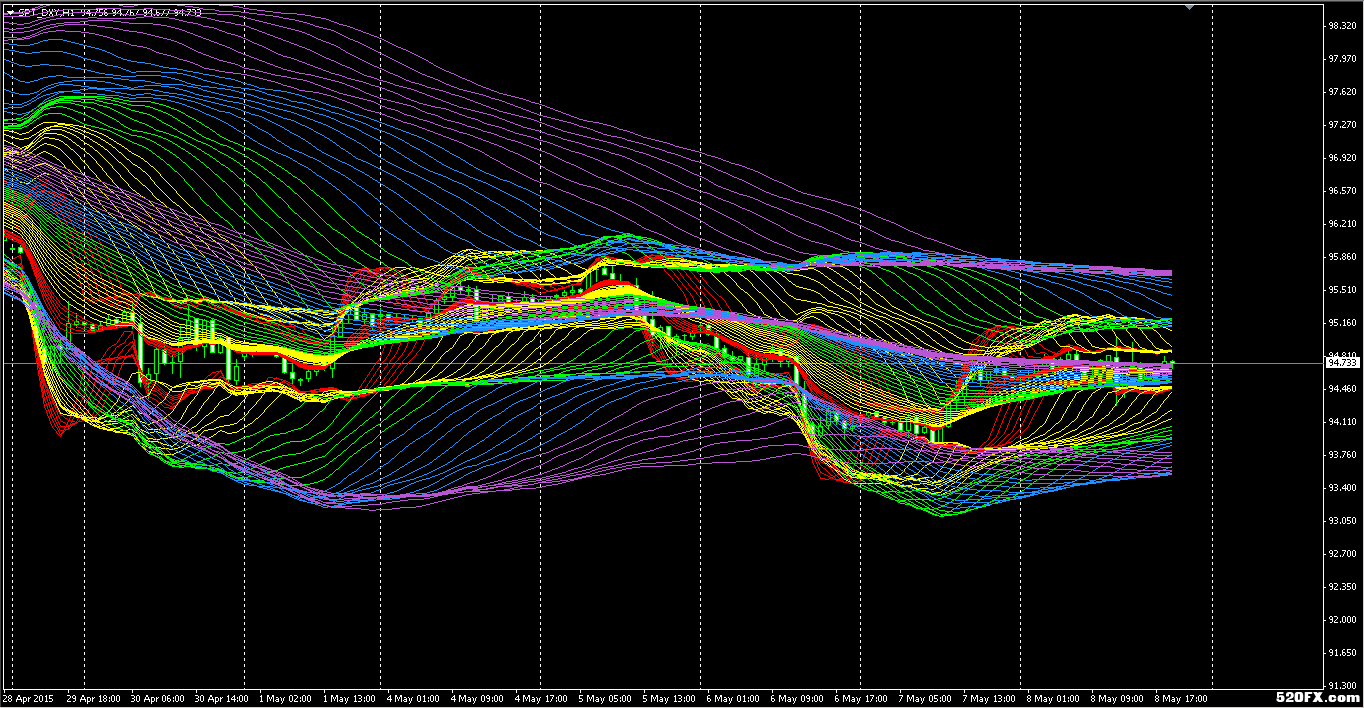Click price level 97.270 on the axis
The width and height of the screenshot is (1364, 708).
point(1343,125)
